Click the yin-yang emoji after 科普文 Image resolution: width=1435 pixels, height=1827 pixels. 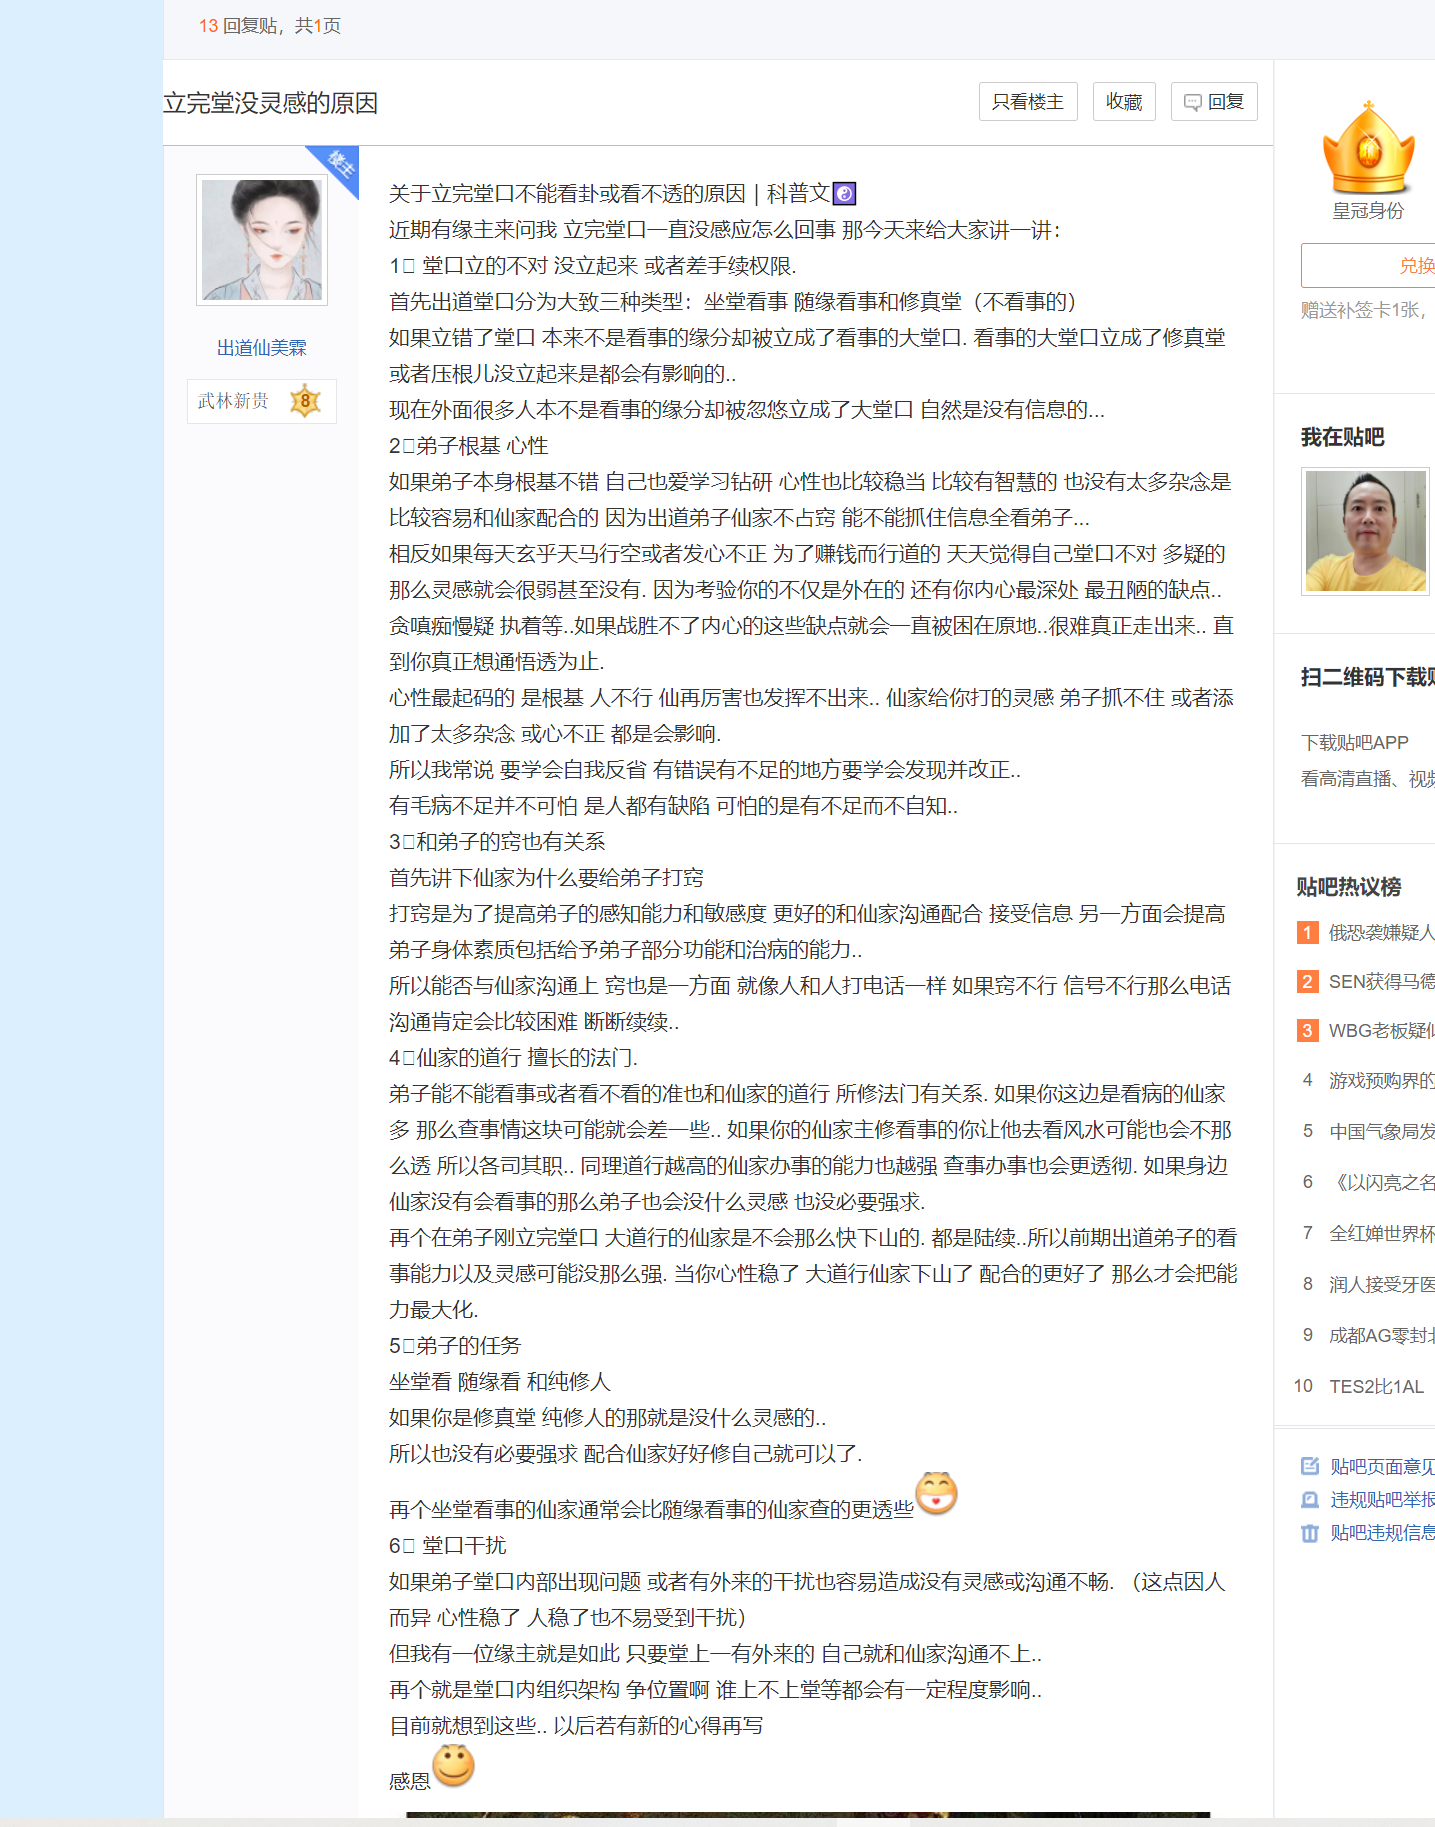coord(844,194)
